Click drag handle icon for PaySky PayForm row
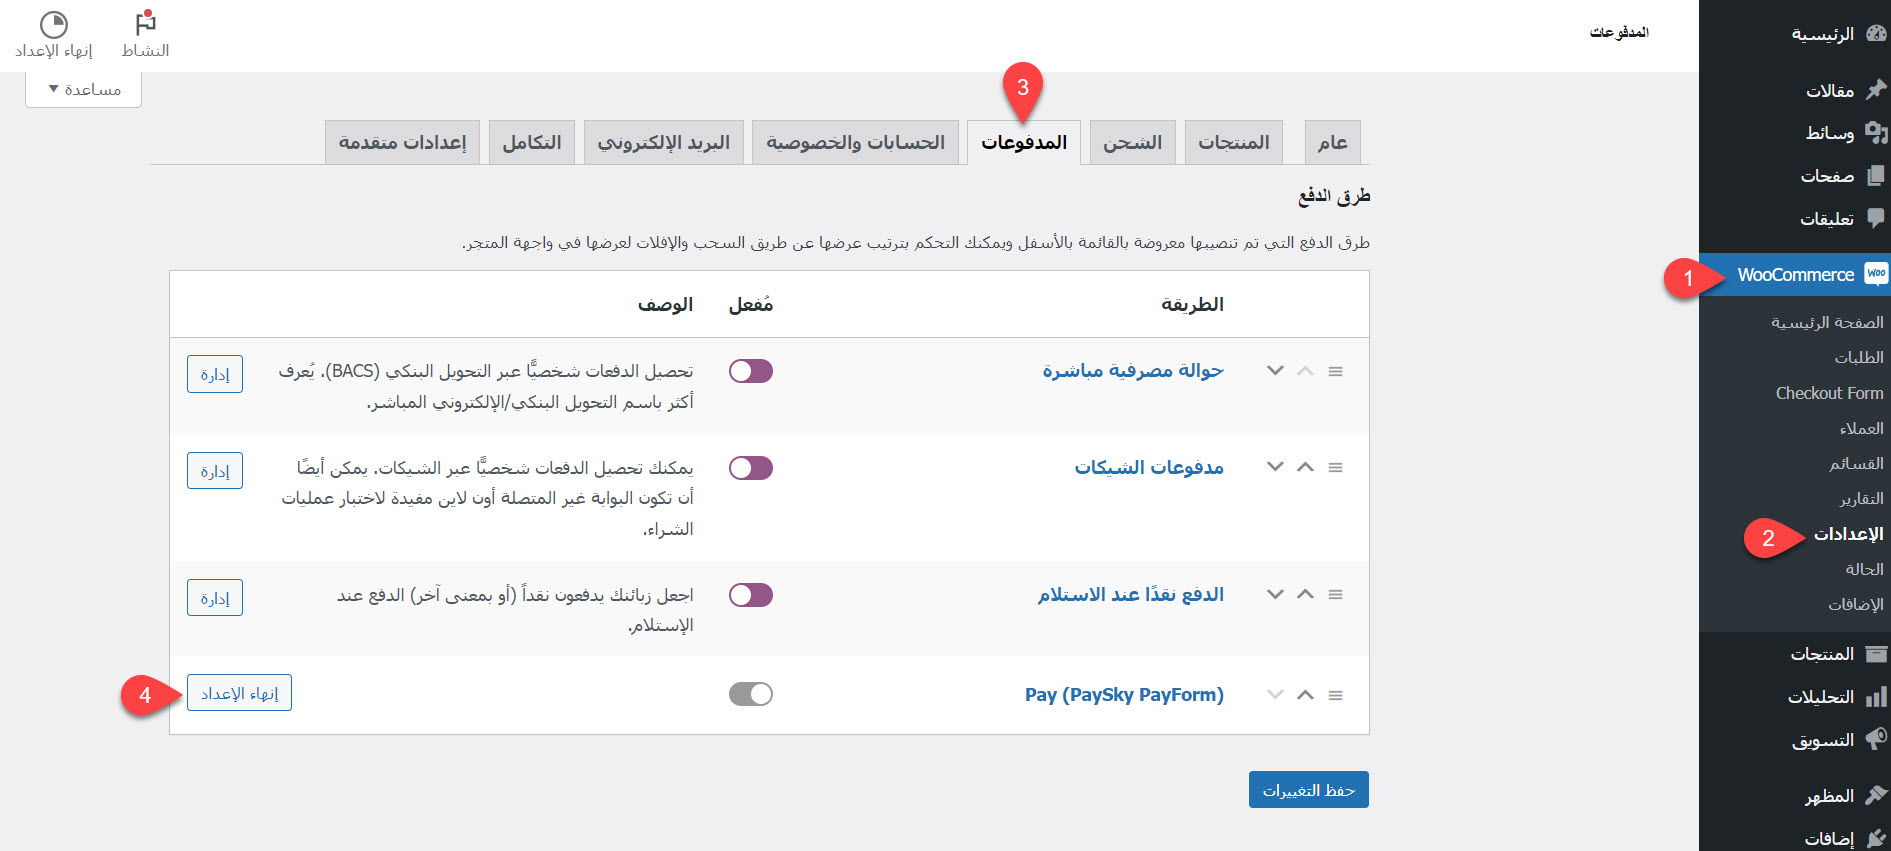The image size is (1891, 851). tap(1335, 695)
